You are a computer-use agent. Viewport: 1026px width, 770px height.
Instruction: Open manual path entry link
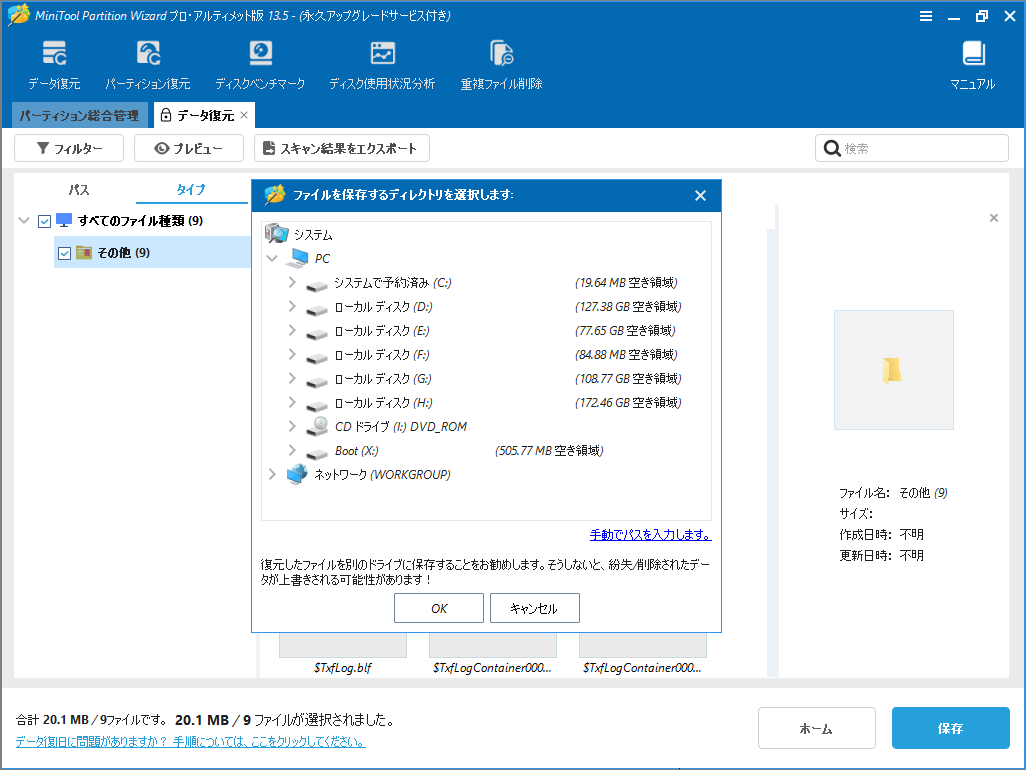click(x=649, y=535)
